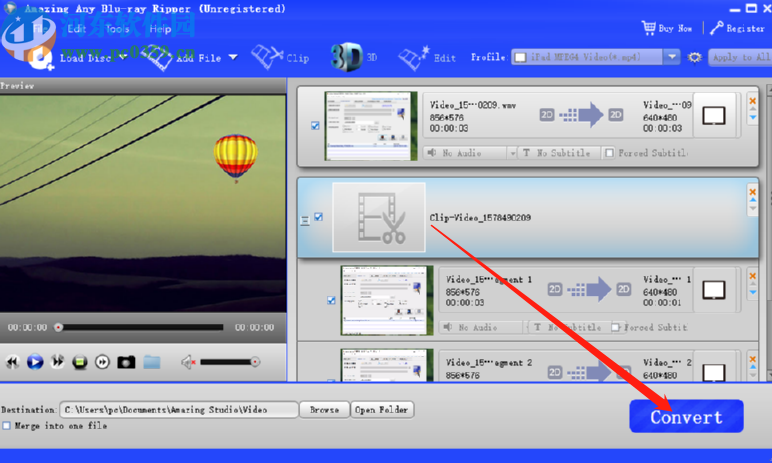Click the next frame step button
The image size is (772, 463).
pos(102,363)
